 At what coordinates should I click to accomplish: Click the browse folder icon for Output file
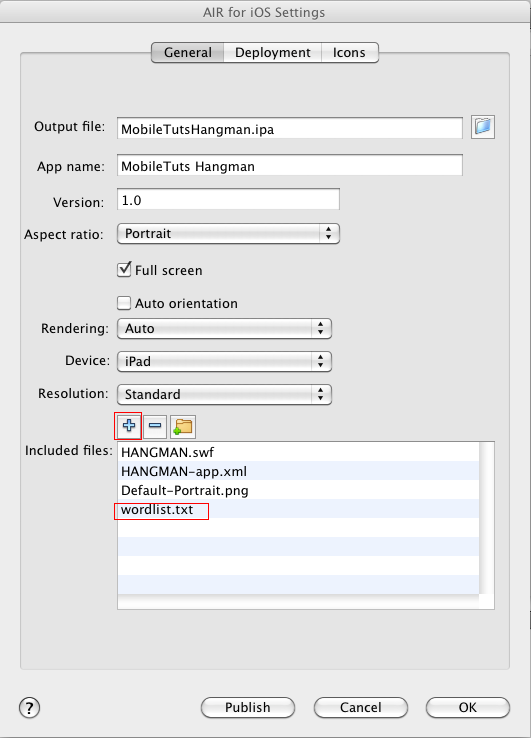tap(483, 127)
